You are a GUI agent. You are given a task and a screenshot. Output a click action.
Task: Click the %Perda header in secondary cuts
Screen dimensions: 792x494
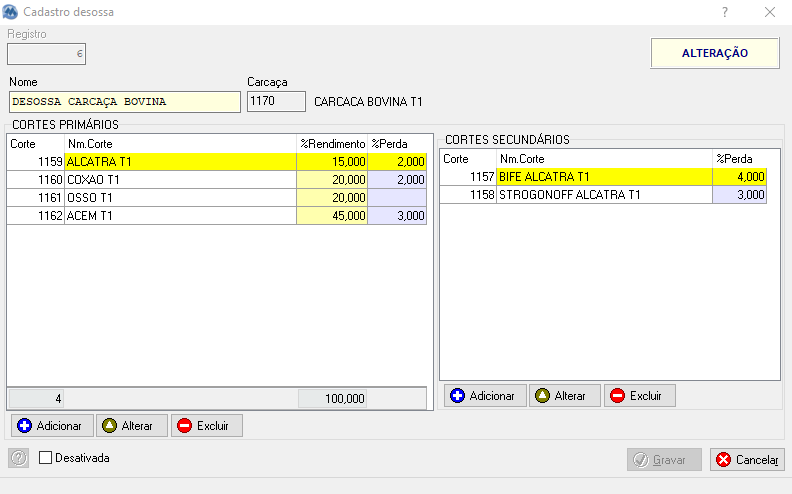point(739,159)
